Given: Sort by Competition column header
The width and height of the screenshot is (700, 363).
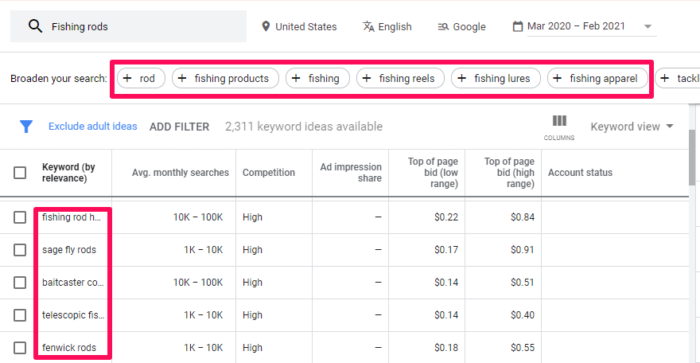Looking at the screenshot, I should (269, 172).
